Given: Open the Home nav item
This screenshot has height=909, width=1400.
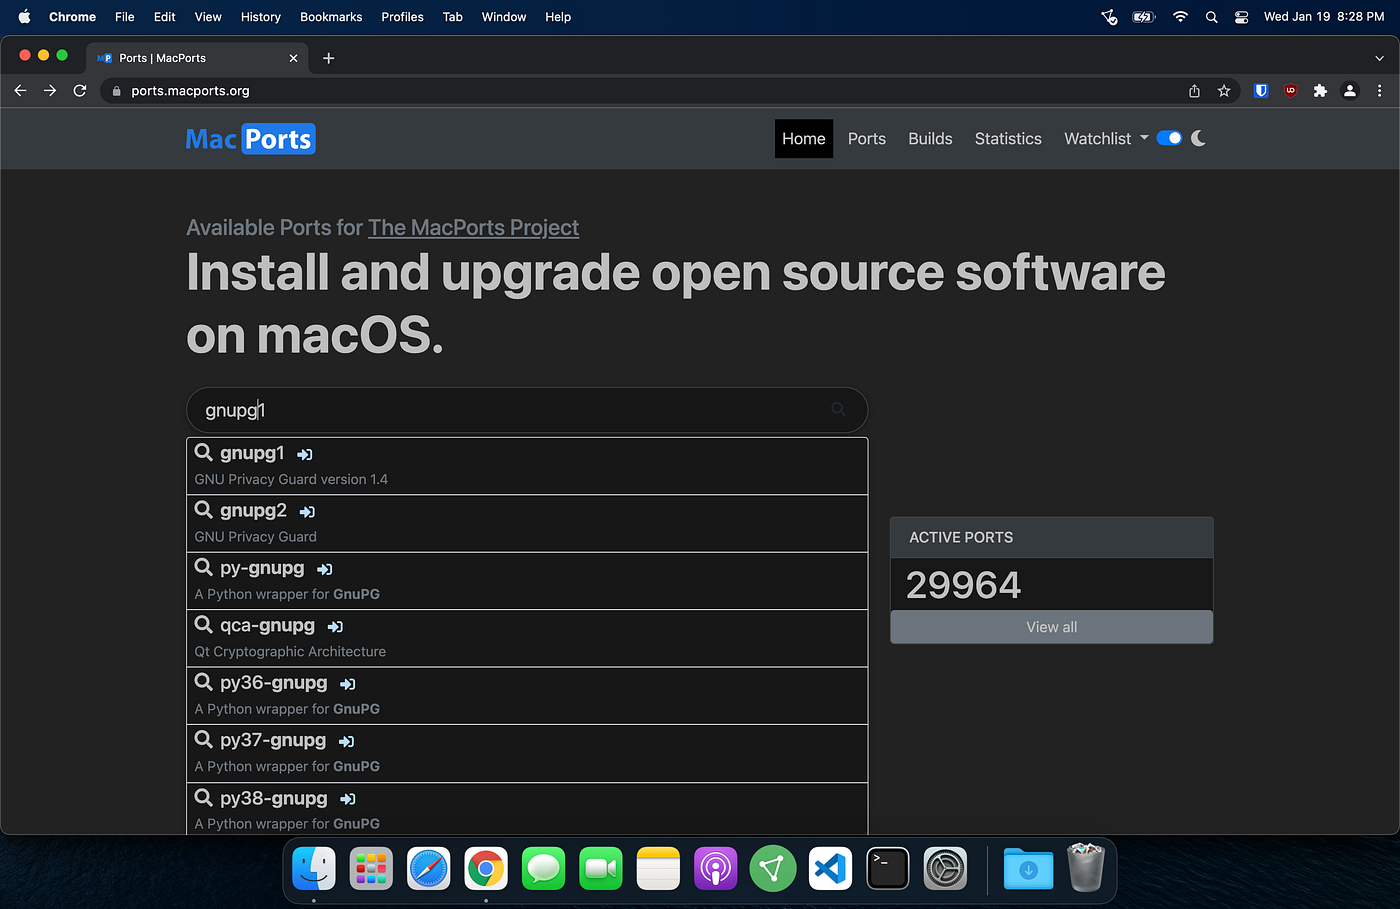Looking at the screenshot, I should (x=804, y=139).
